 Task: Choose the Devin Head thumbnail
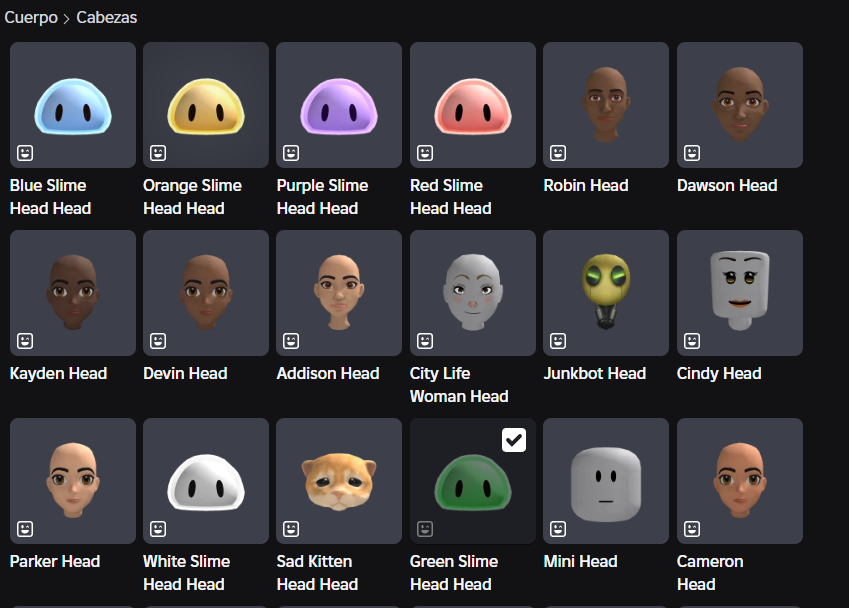tap(206, 293)
